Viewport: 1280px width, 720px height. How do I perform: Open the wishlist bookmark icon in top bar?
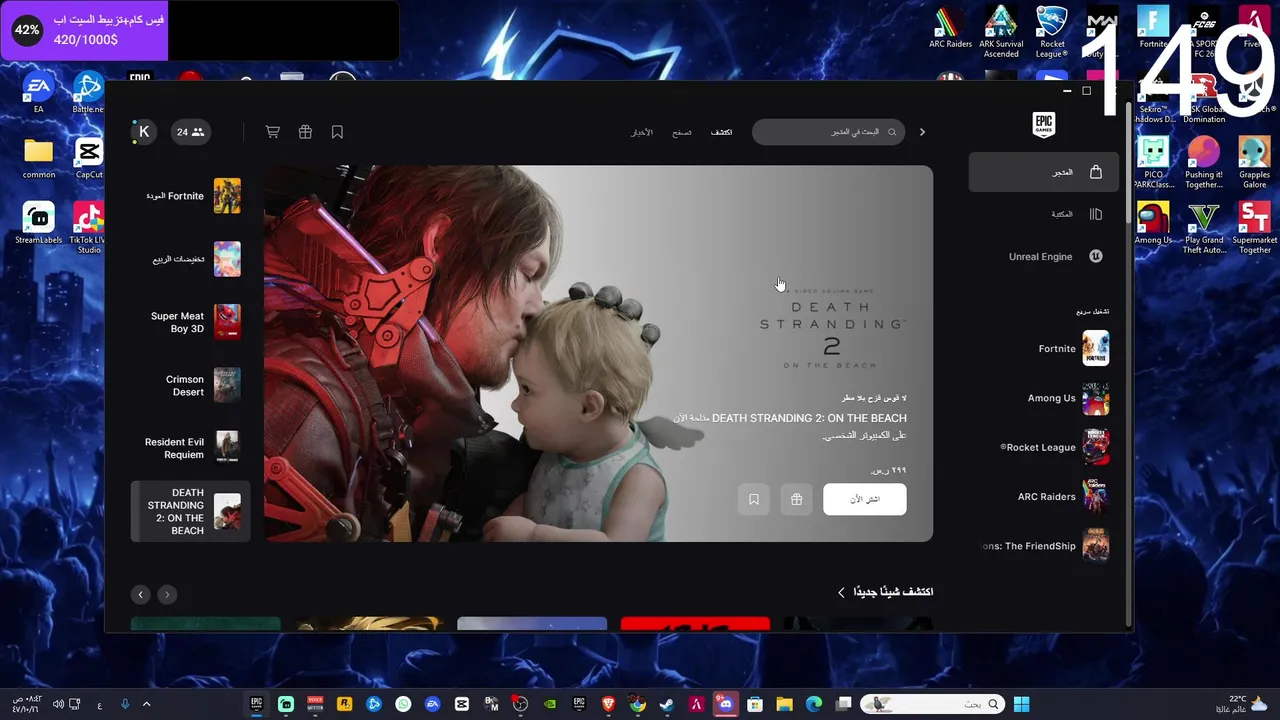coord(337,132)
